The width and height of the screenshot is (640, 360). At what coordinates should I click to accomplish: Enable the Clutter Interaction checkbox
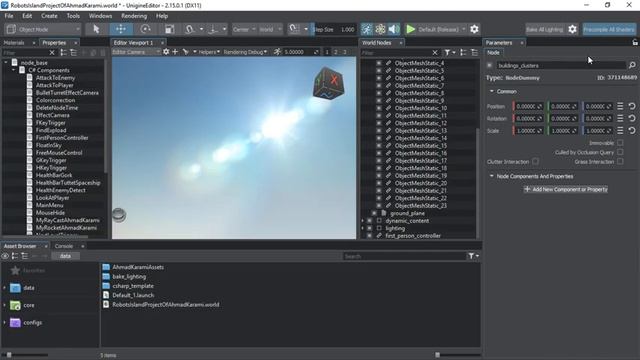[535, 162]
